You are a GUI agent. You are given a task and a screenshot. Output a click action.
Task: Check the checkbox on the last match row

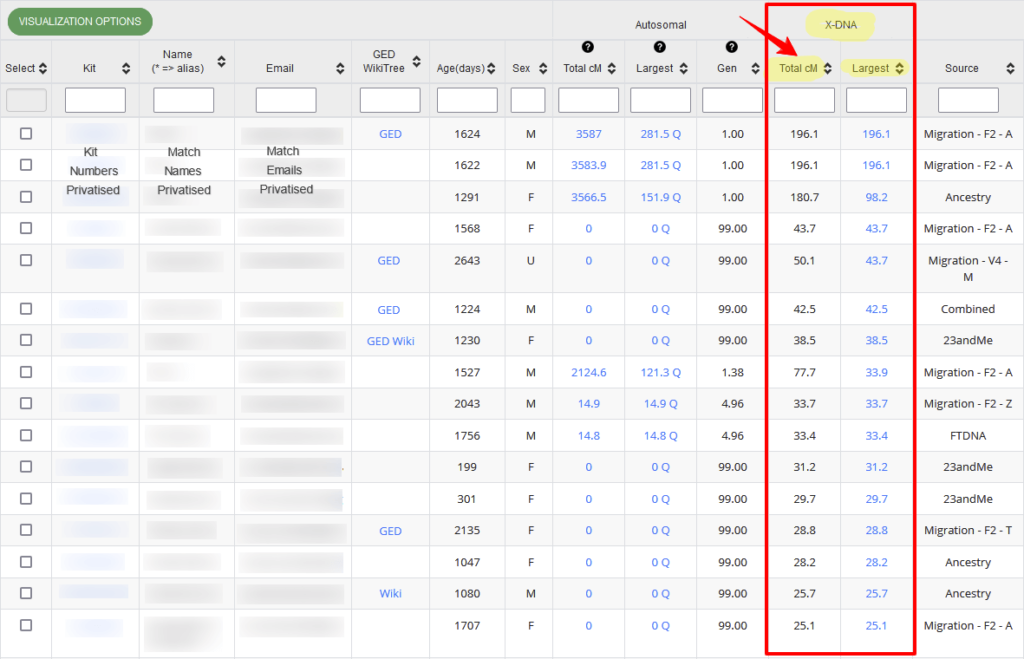tap(25, 626)
